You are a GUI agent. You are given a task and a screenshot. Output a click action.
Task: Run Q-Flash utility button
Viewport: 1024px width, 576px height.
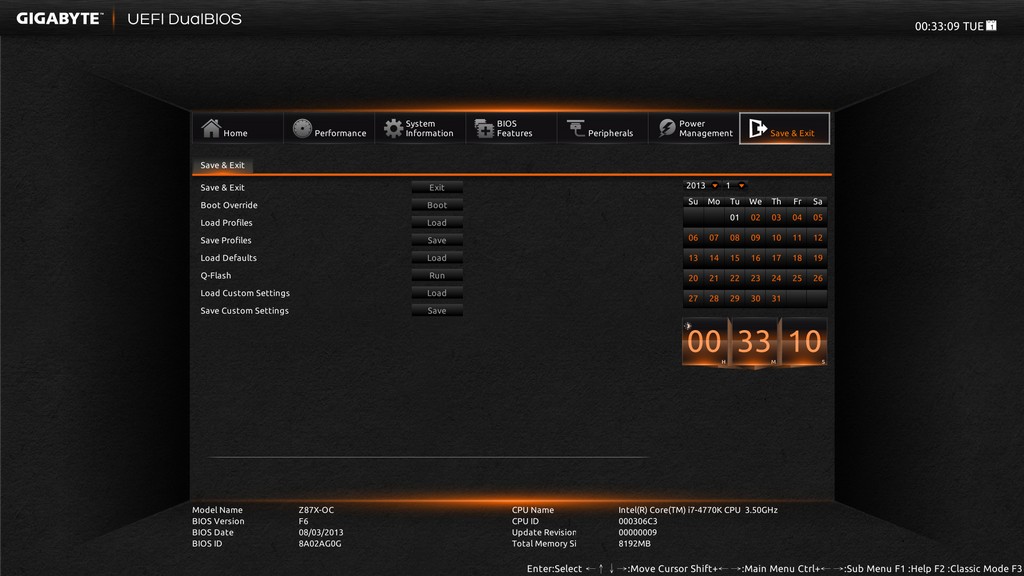(437, 276)
